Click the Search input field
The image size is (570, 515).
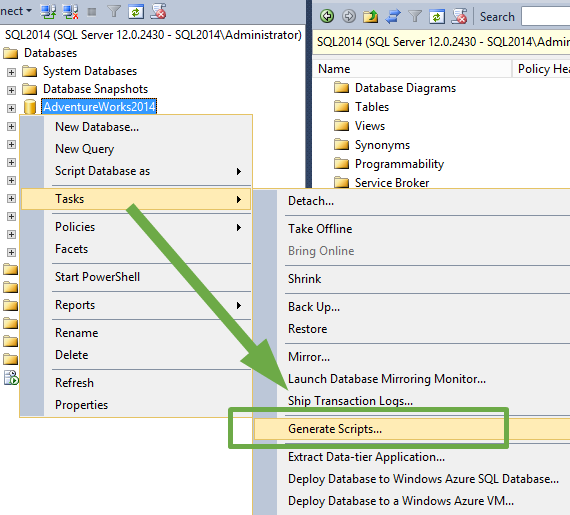pos(546,16)
